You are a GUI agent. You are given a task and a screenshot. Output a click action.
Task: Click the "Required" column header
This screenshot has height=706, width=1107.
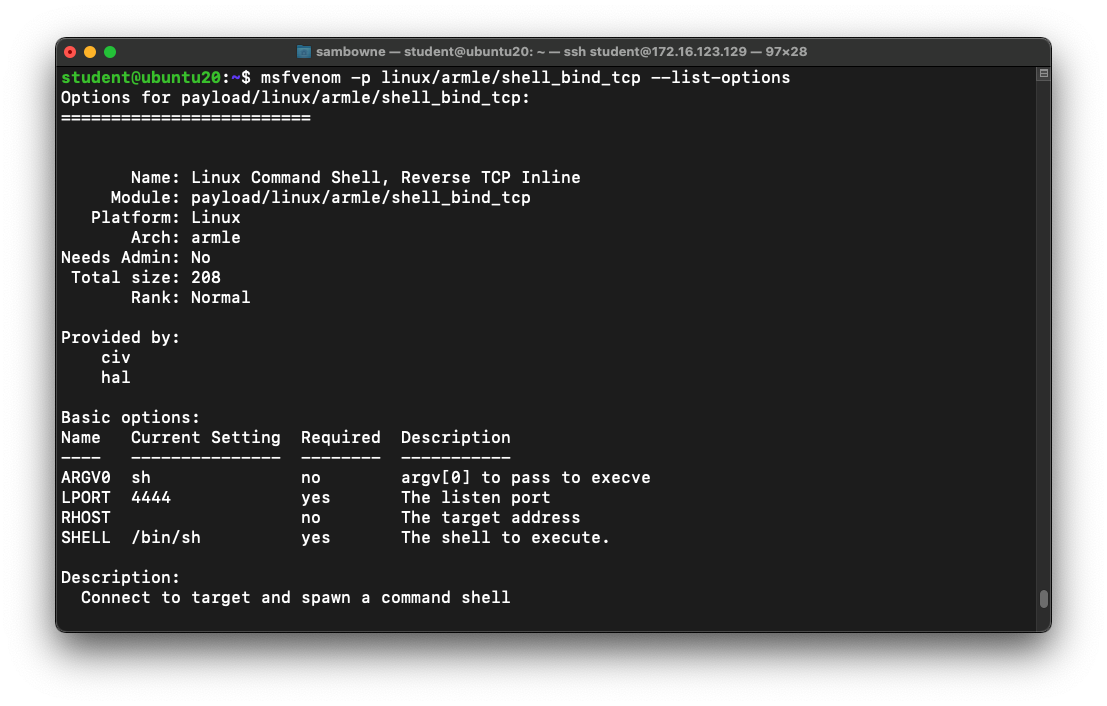pos(341,438)
